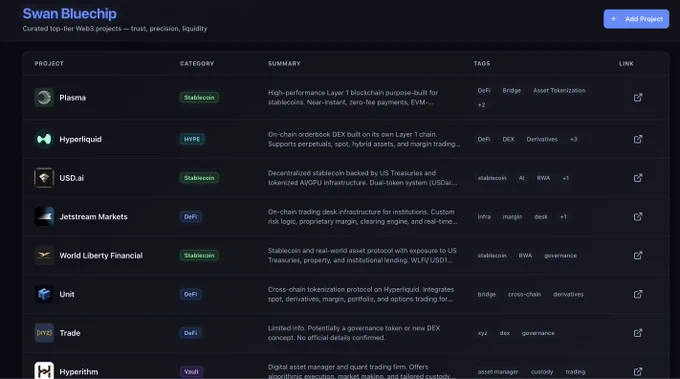Select the Trade project name
The image size is (680, 379).
(70, 333)
